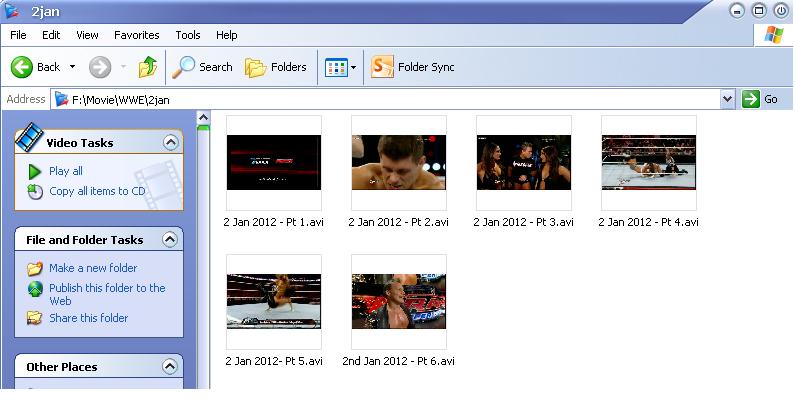Open the Back history dropdown arrow
This screenshot has width=795, height=403.
(73, 67)
